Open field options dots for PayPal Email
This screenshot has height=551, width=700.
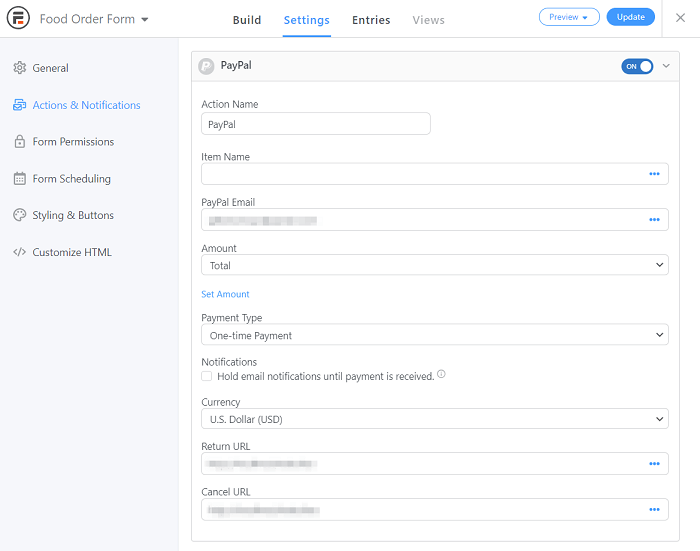coord(654,220)
